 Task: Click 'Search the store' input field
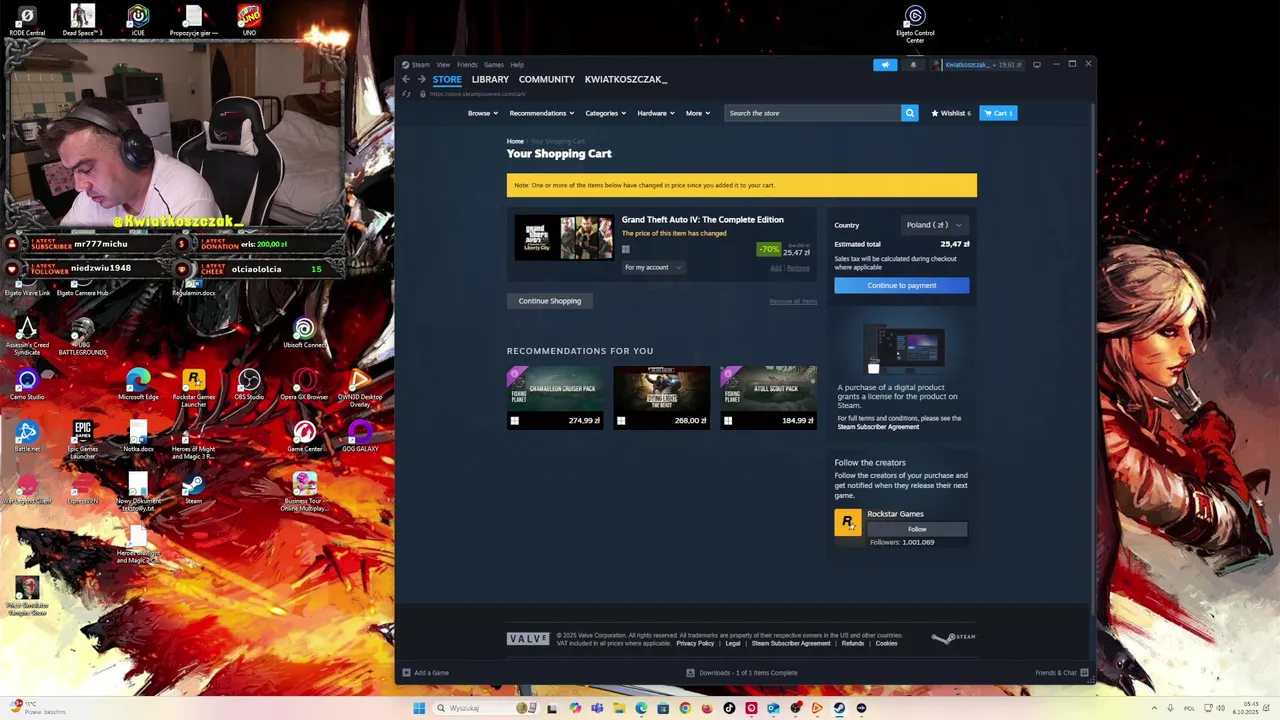(812, 113)
